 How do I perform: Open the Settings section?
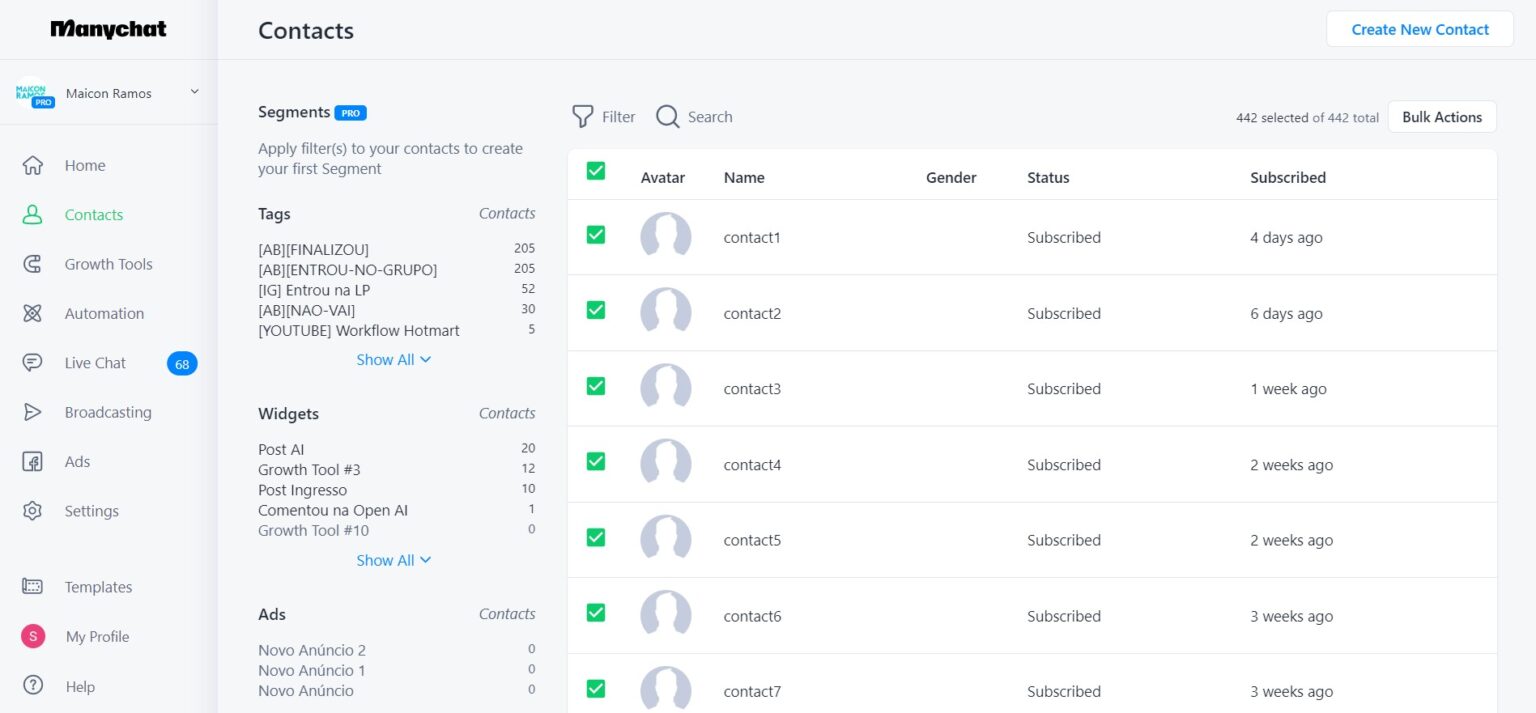[x=91, y=511]
